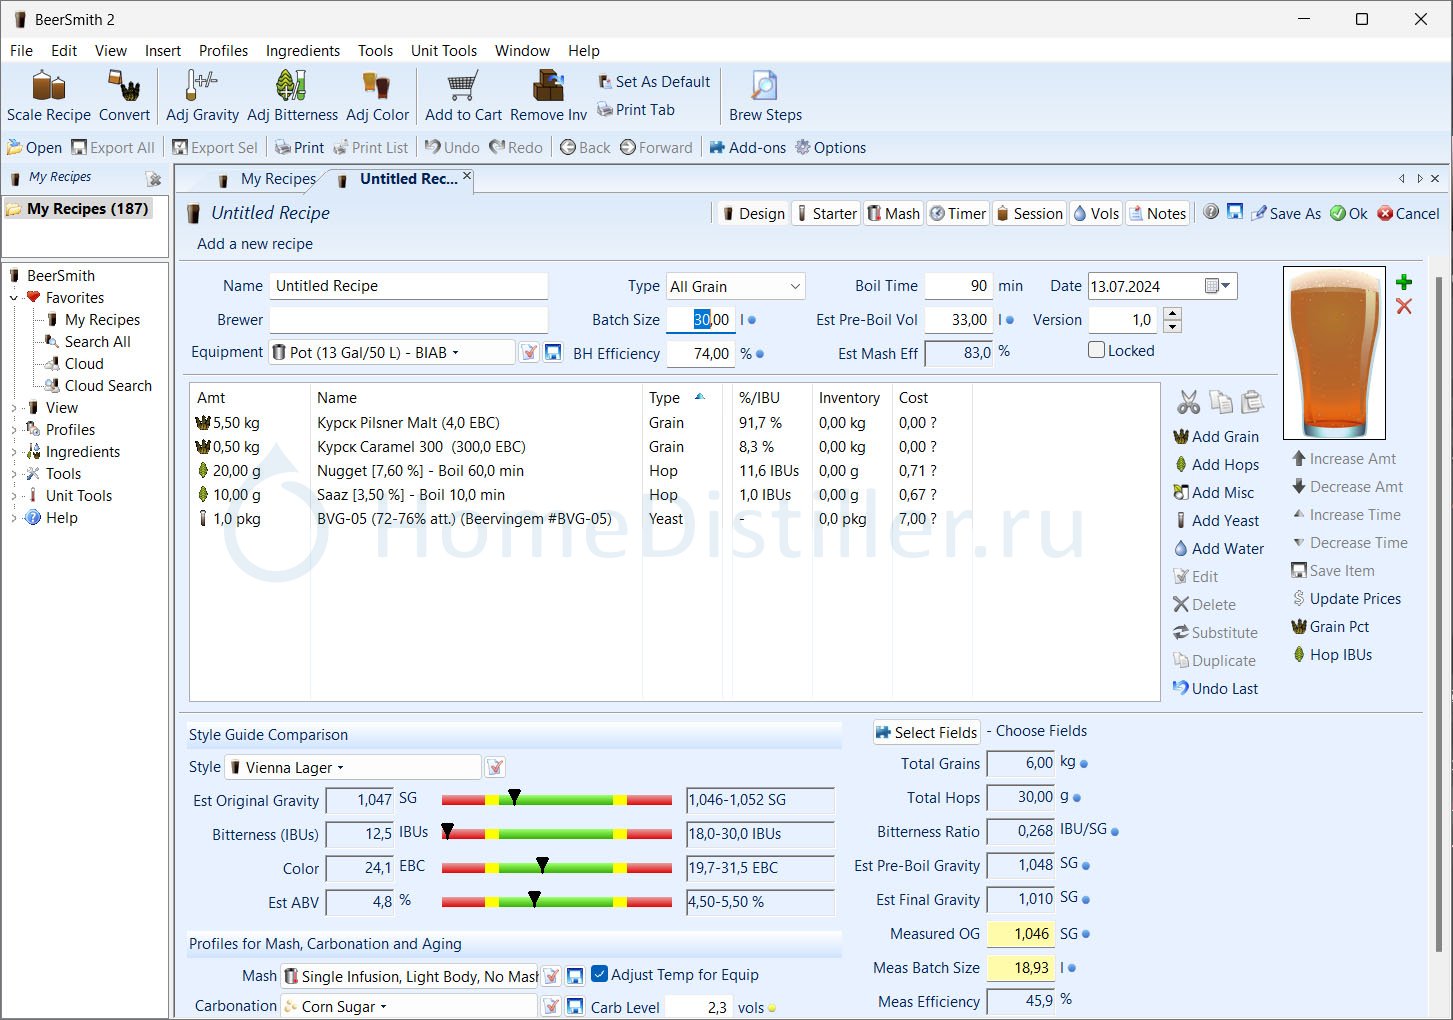Screen dimensions: 1453x1020
Task: Open the Ingredients menu
Action: [x=303, y=51]
